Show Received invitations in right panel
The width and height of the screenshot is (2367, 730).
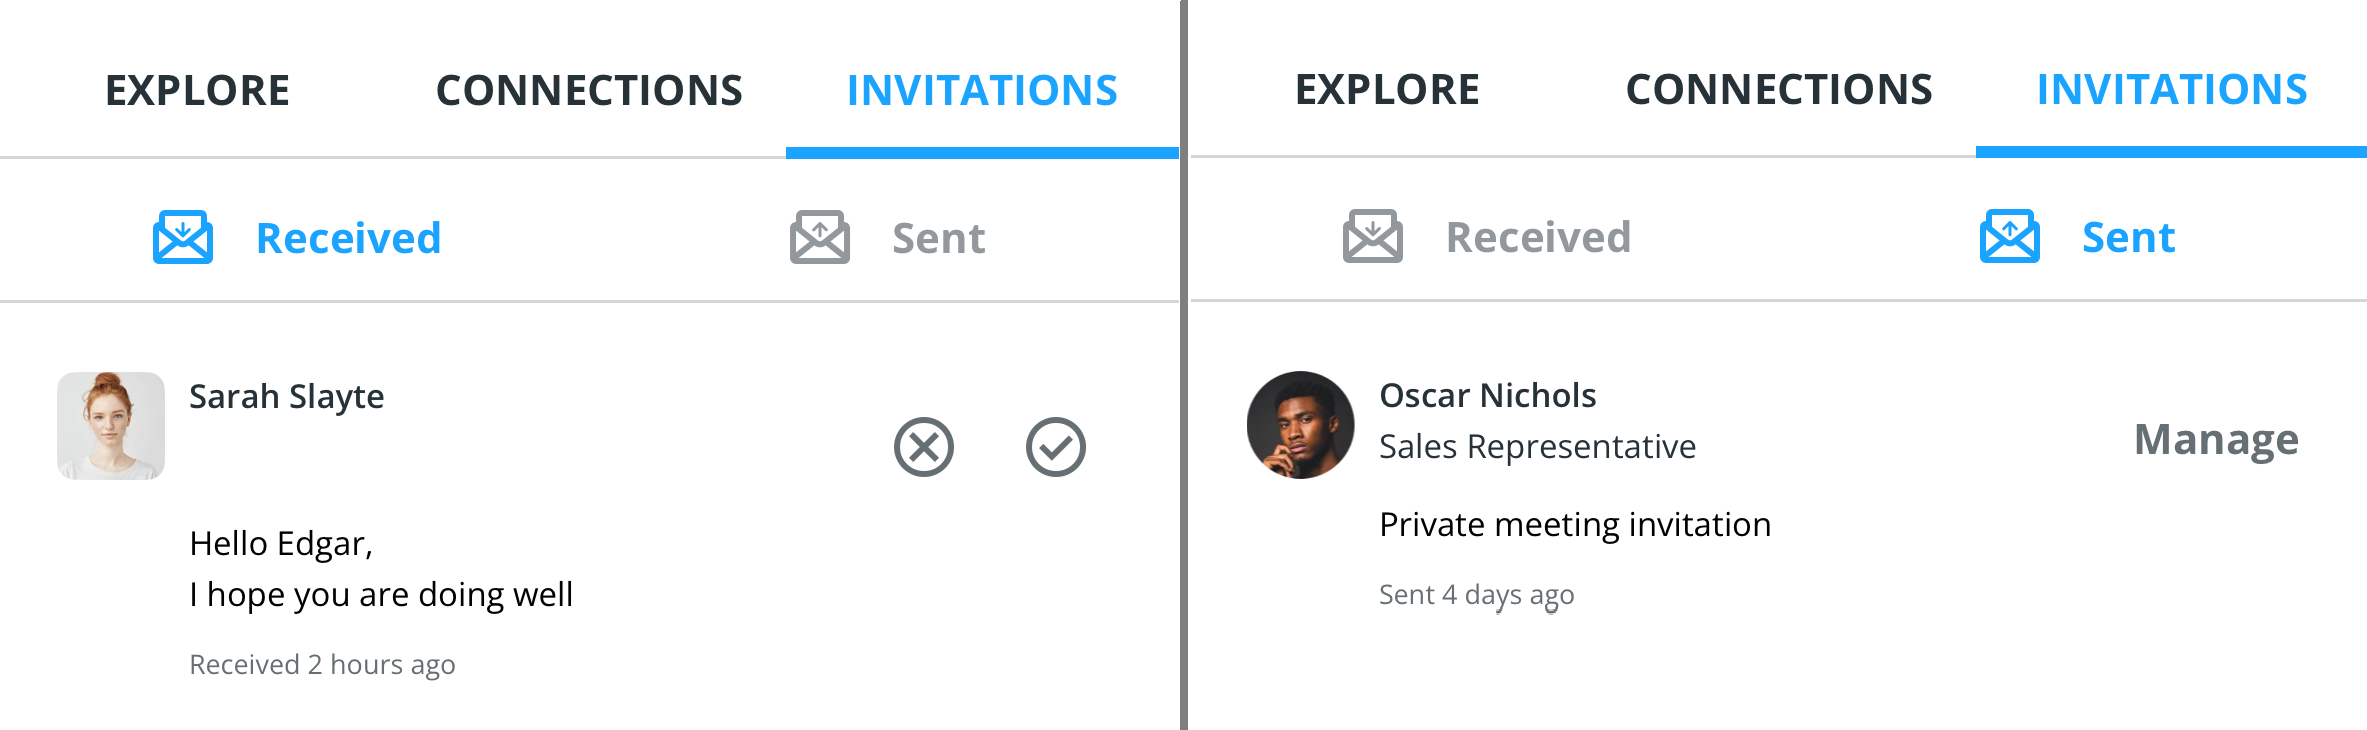[x=1538, y=237]
